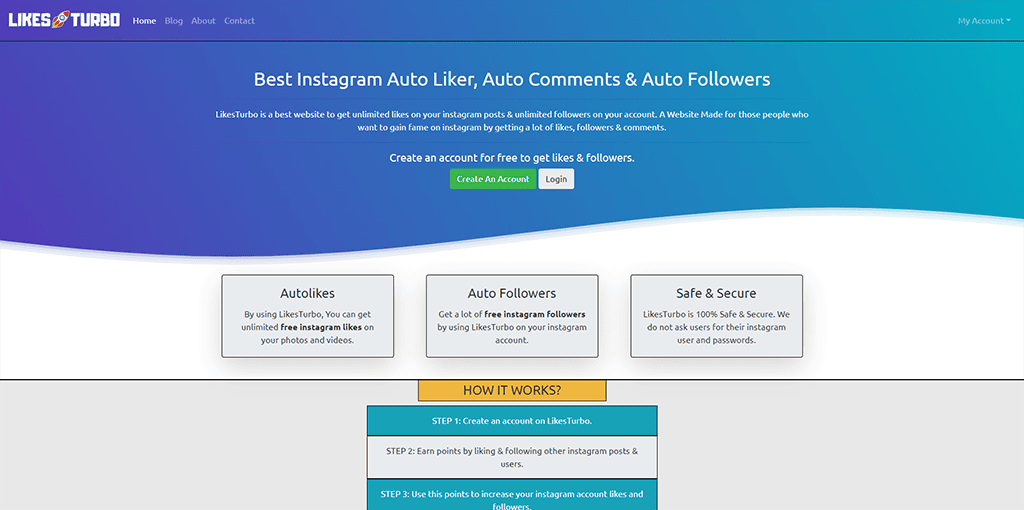Click 'Create an account for free' text

512,158
